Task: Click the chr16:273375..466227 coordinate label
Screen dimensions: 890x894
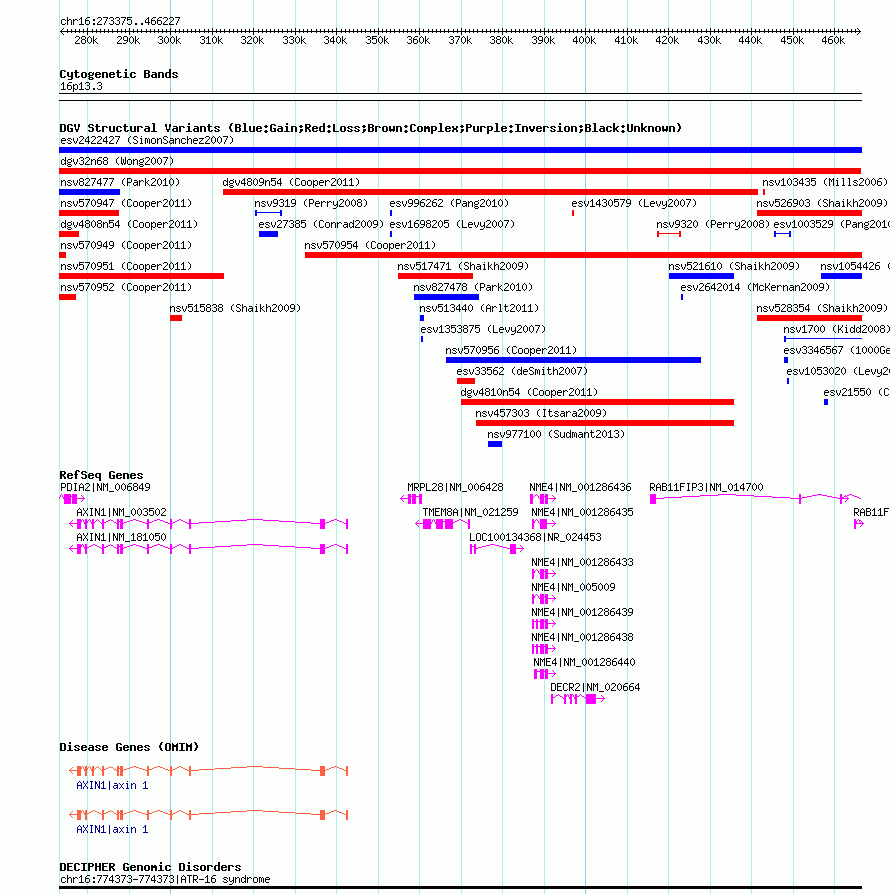Action: [120, 22]
